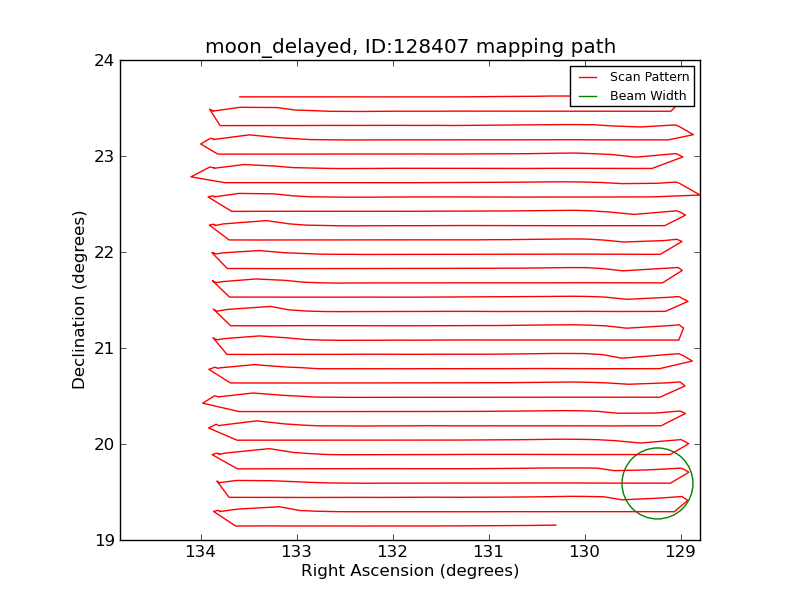Click the green beam width circle
This screenshot has width=800, height=600.
(657, 483)
